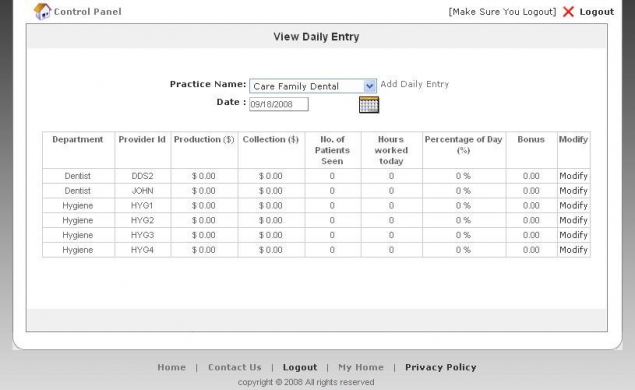Viewport: 635px width, 390px height.
Task: Open the Practice Name dropdown
Action: click(313, 86)
